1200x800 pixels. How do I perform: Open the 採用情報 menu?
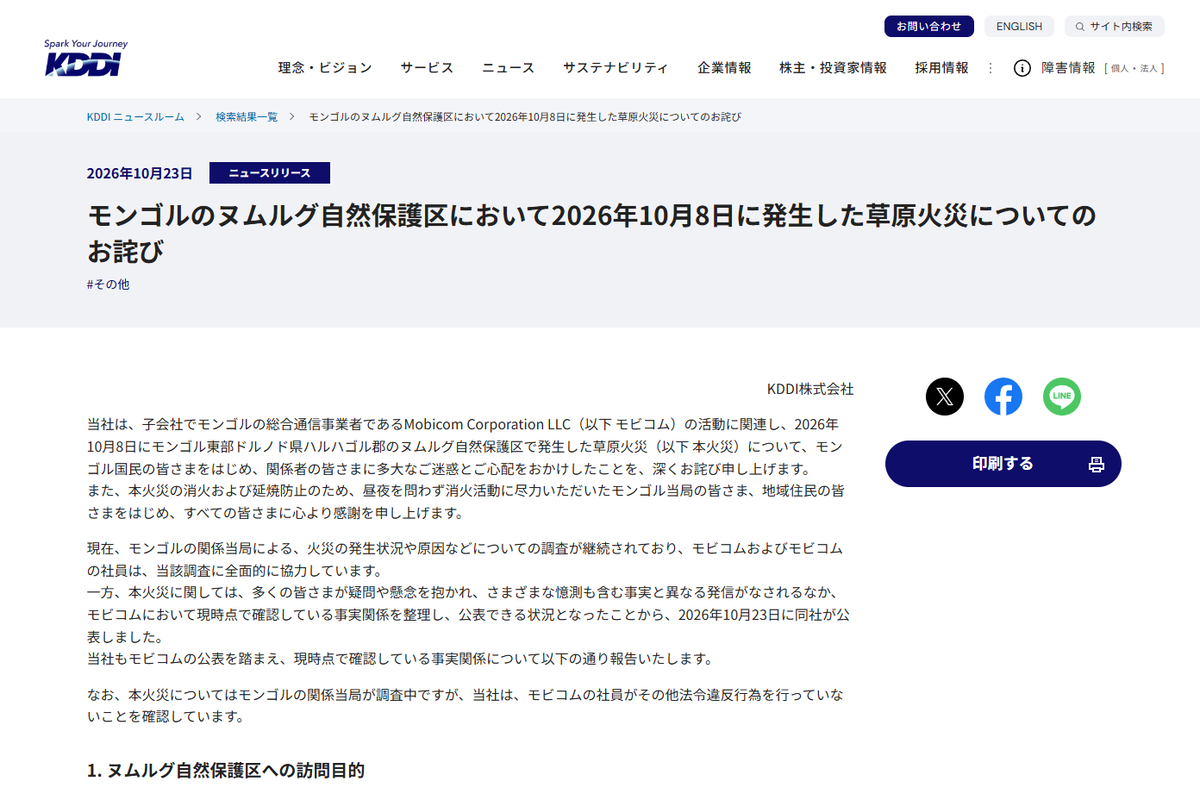942,68
